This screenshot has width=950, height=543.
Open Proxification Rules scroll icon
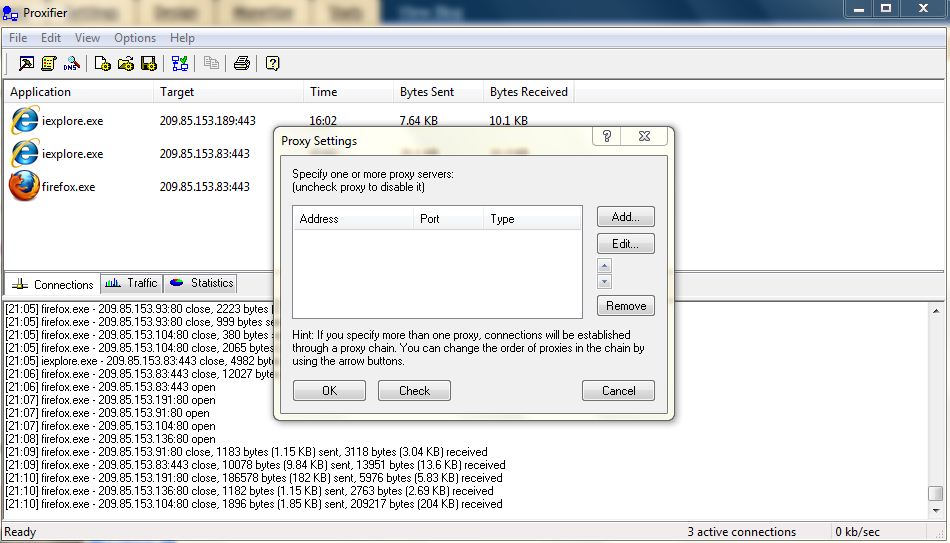tap(48, 63)
